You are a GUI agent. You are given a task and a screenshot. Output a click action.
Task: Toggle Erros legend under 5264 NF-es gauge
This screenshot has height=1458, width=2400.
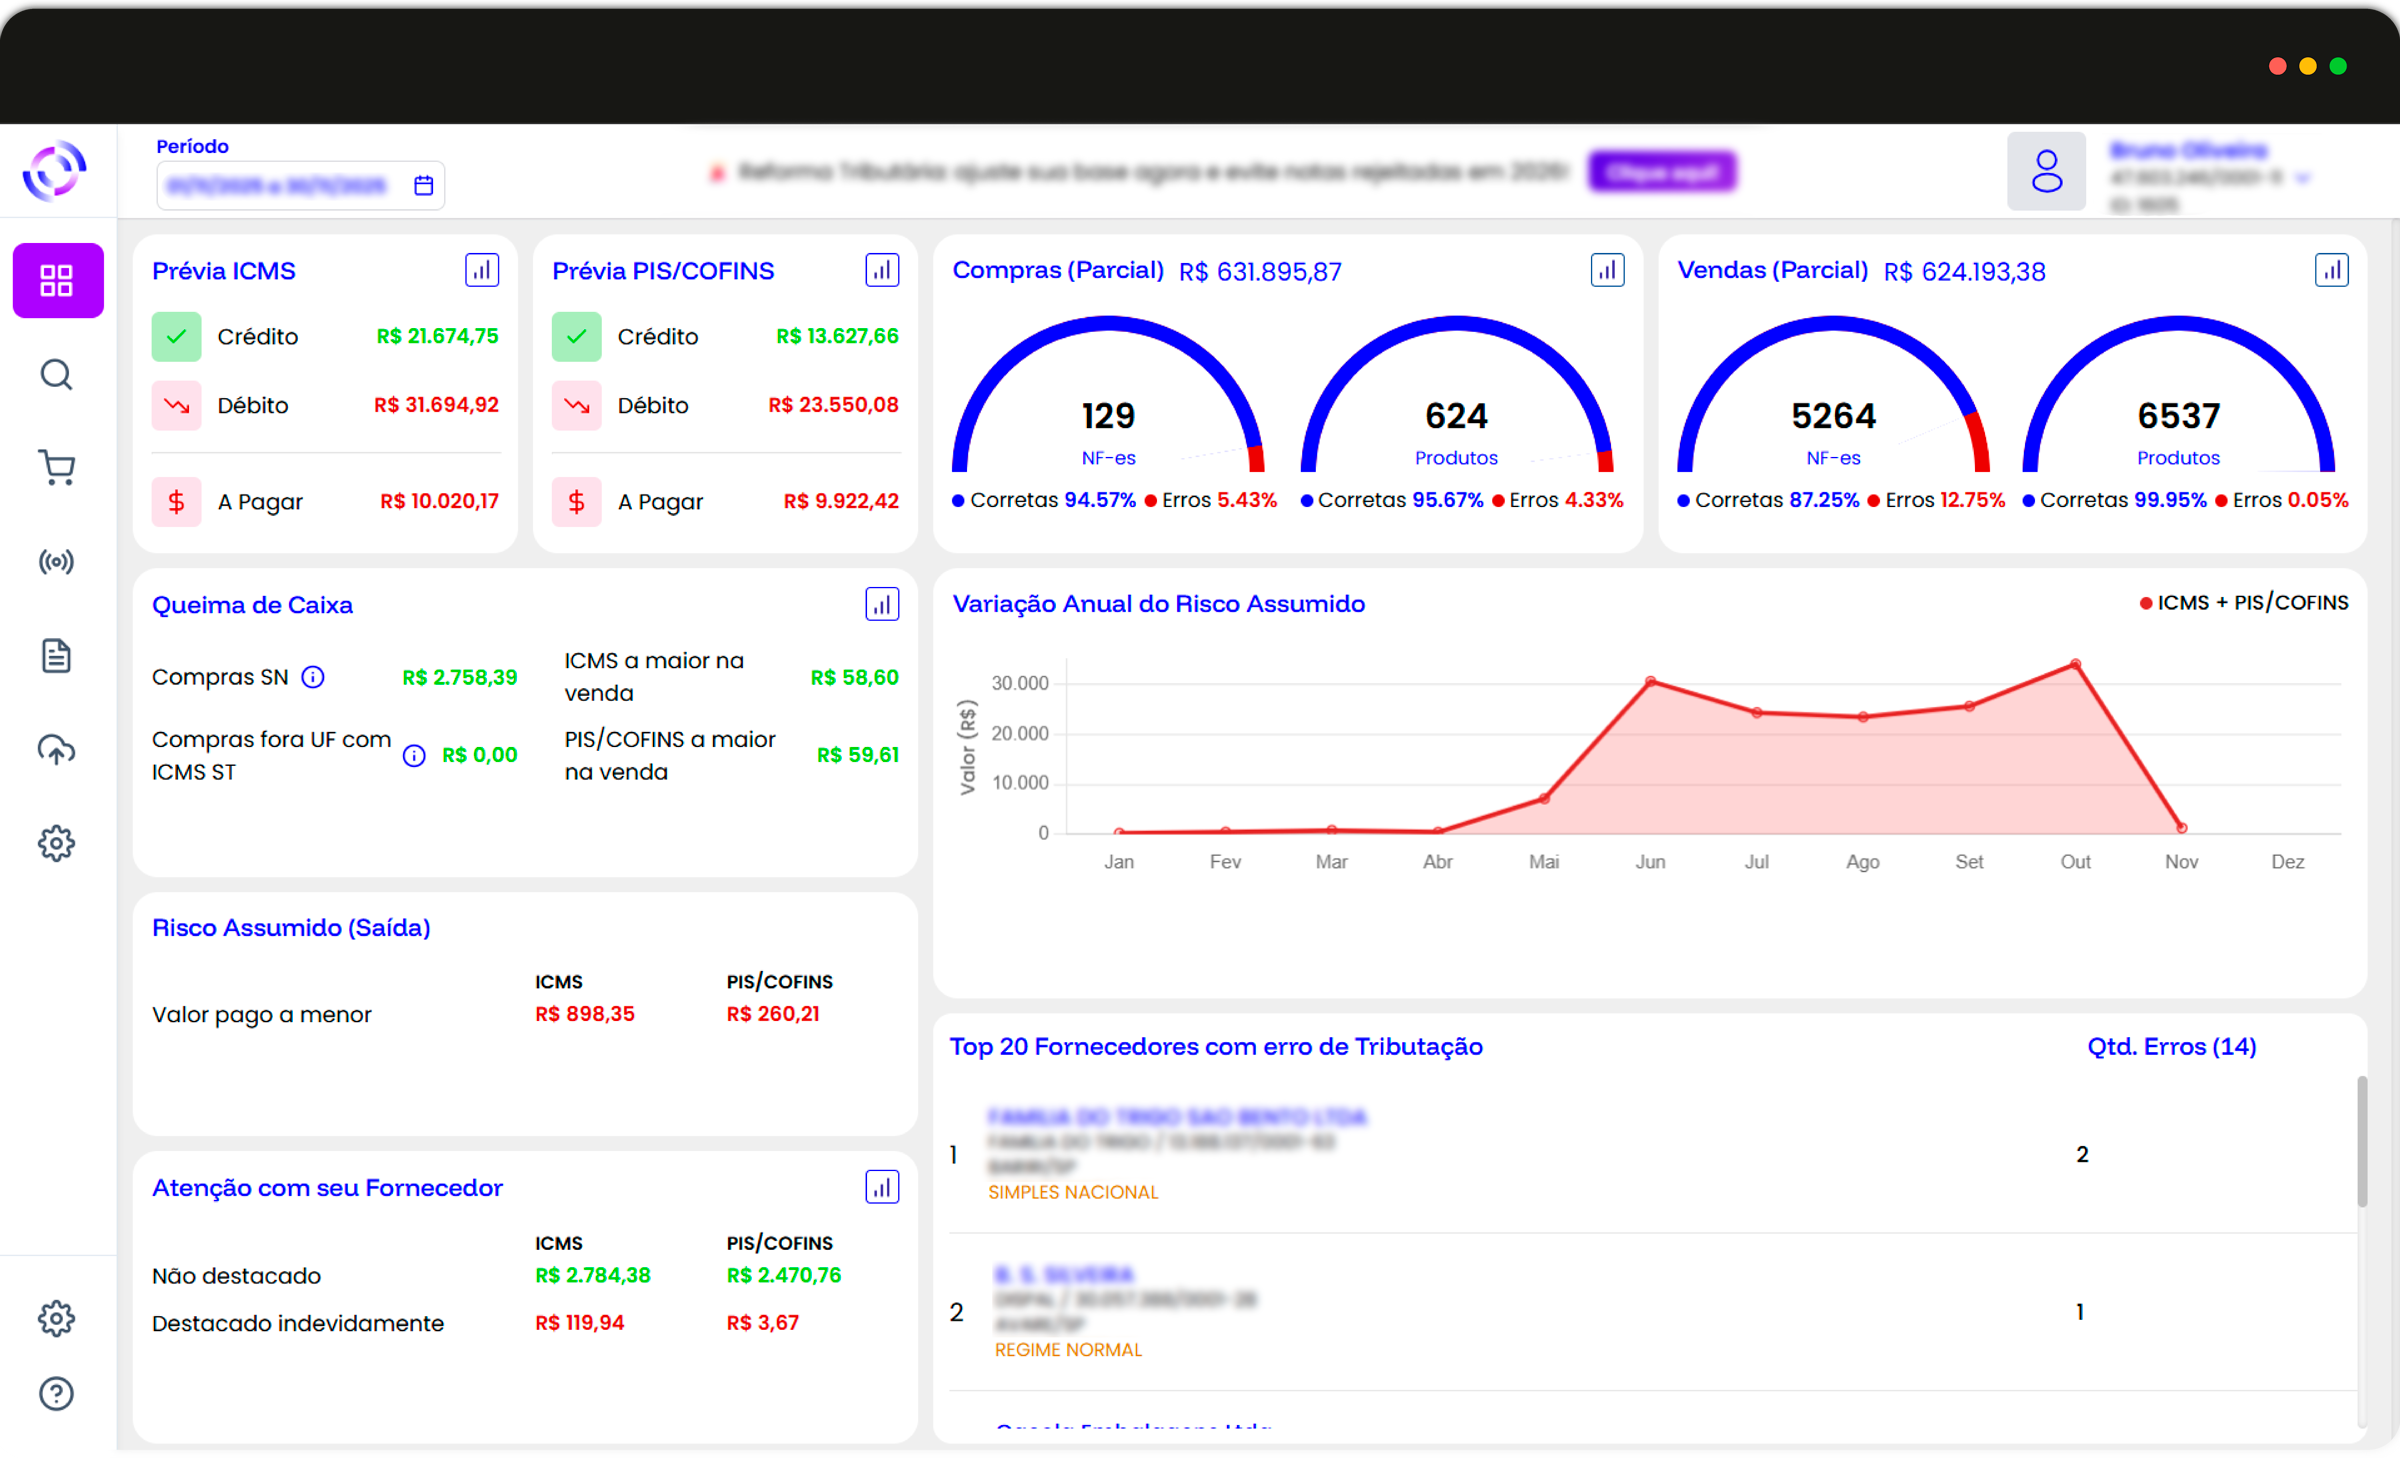pyautogui.click(x=1908, y=500)
